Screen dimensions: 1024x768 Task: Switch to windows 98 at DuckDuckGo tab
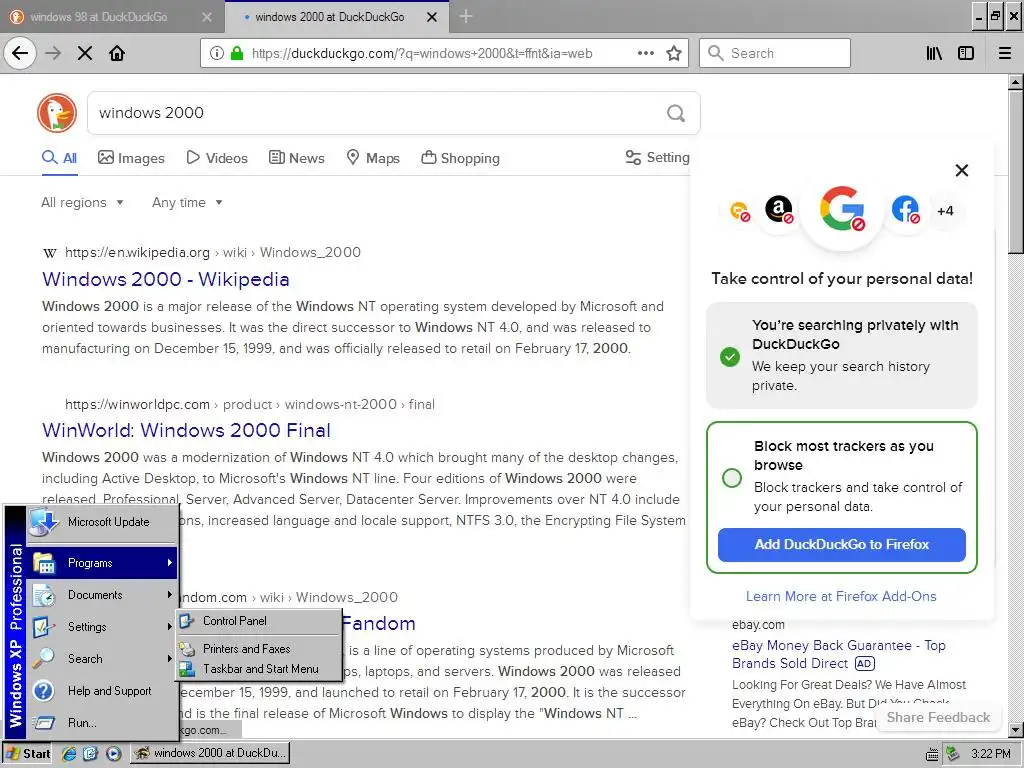pos(112,17)
